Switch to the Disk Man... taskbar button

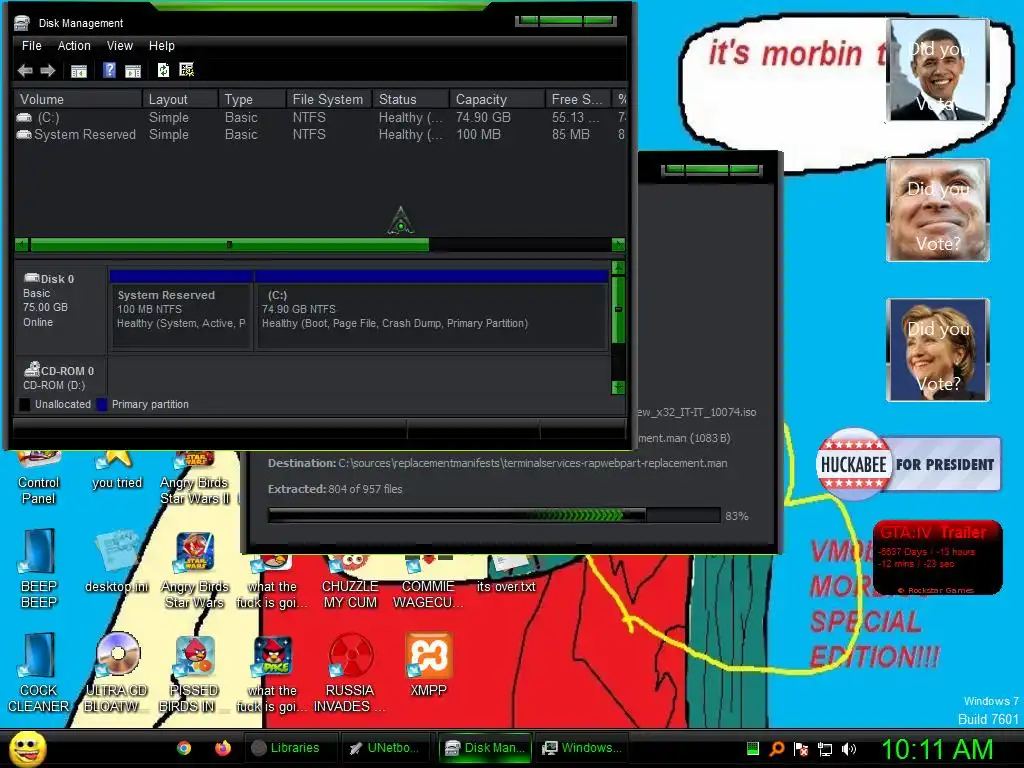tap(484, 748)
